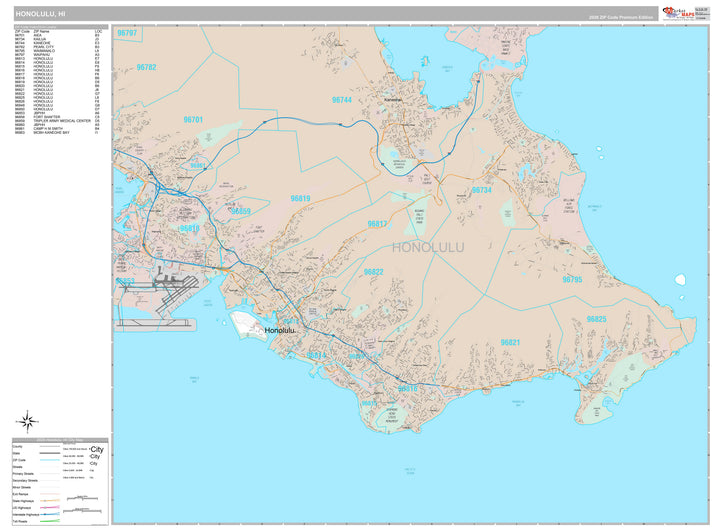Viewport: 720px width, 532px height.
Task: Select the AIEA row in ZIP index
Action: (x=57, y=35)
